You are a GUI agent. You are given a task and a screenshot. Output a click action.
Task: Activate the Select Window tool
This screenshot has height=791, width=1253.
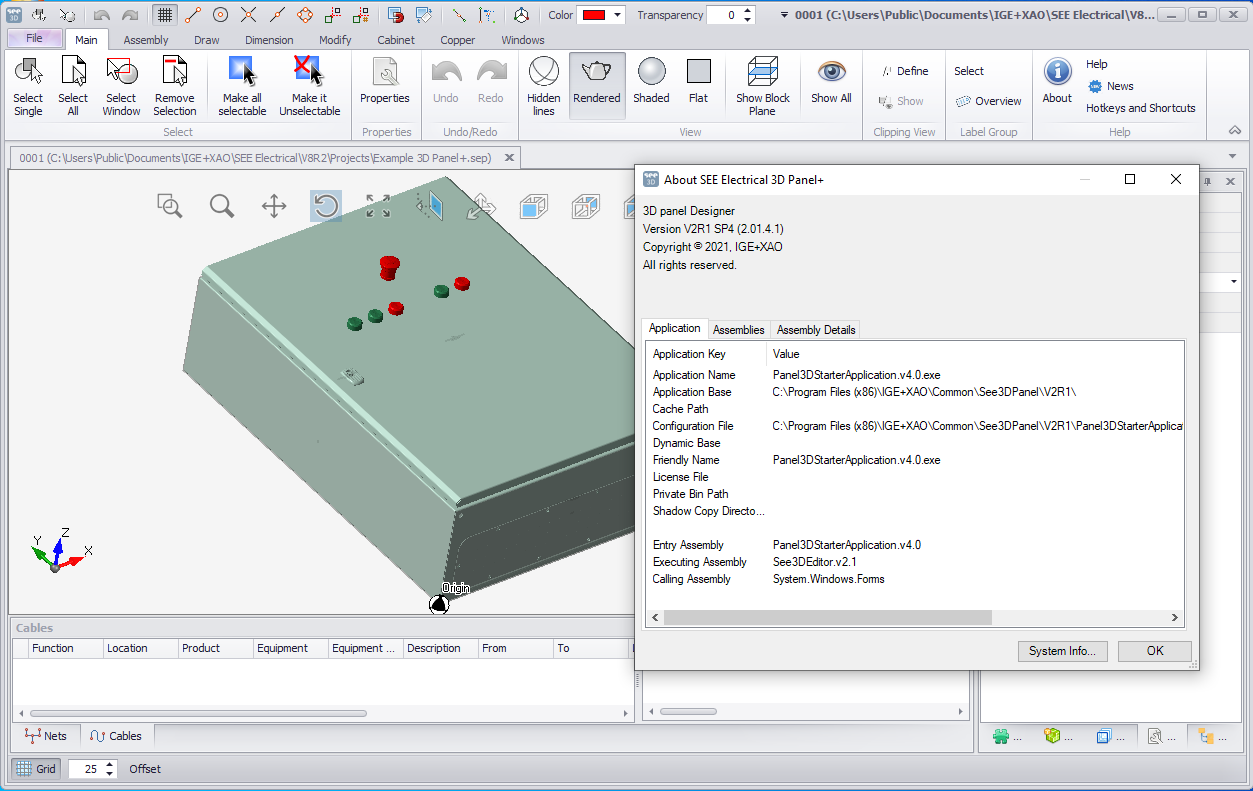pos(121,86)
